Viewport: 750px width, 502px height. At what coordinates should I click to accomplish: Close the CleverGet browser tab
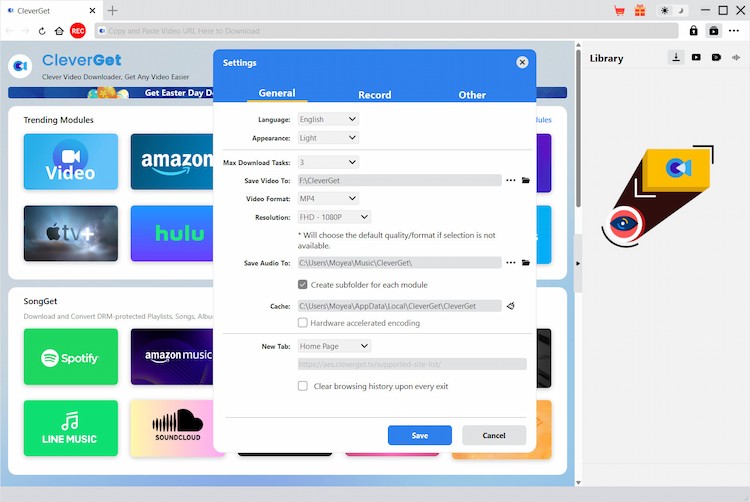point(92,11)
